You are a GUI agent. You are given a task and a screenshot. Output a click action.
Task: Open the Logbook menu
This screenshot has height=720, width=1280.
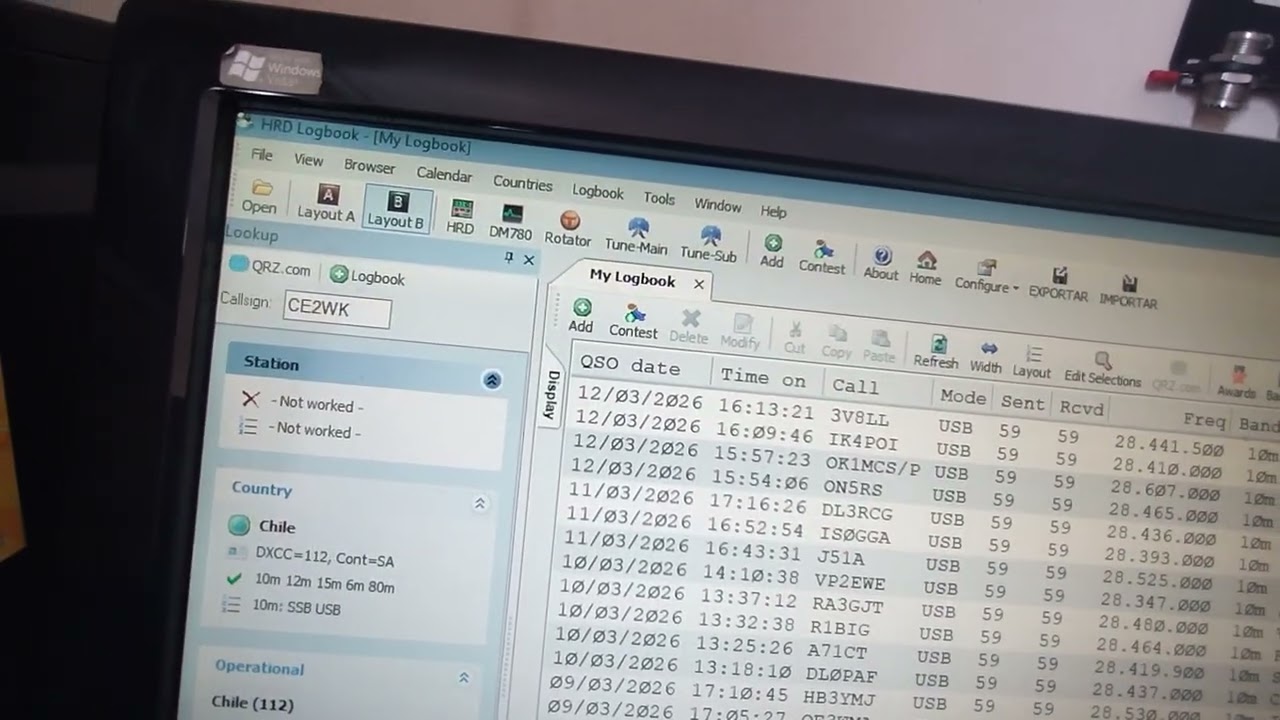pyautogui.click(x=598, y=193)
